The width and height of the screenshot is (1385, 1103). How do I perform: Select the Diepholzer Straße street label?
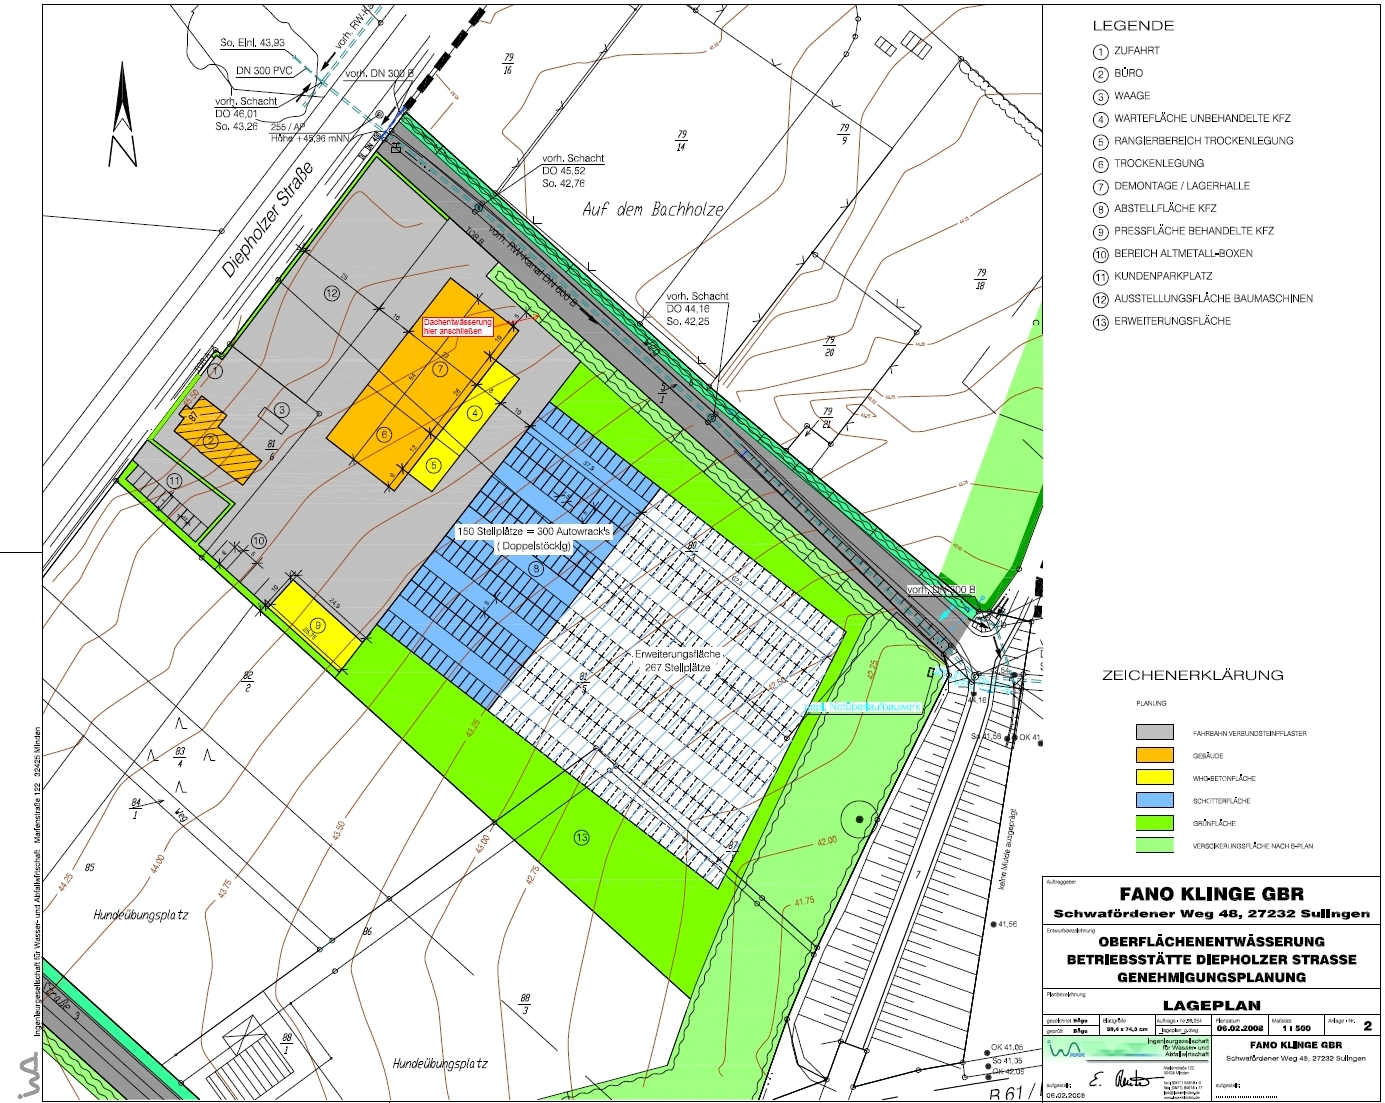pos(267,219)
